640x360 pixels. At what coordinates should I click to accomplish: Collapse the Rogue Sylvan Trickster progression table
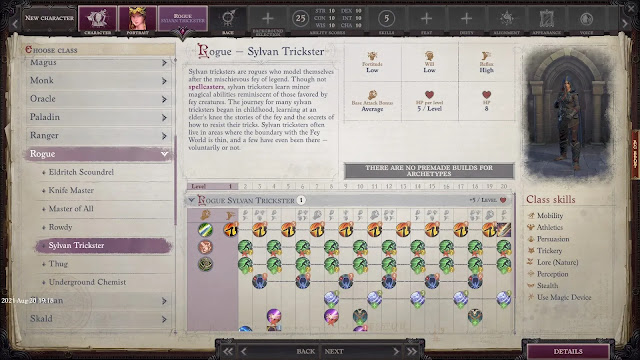(191, 200)
